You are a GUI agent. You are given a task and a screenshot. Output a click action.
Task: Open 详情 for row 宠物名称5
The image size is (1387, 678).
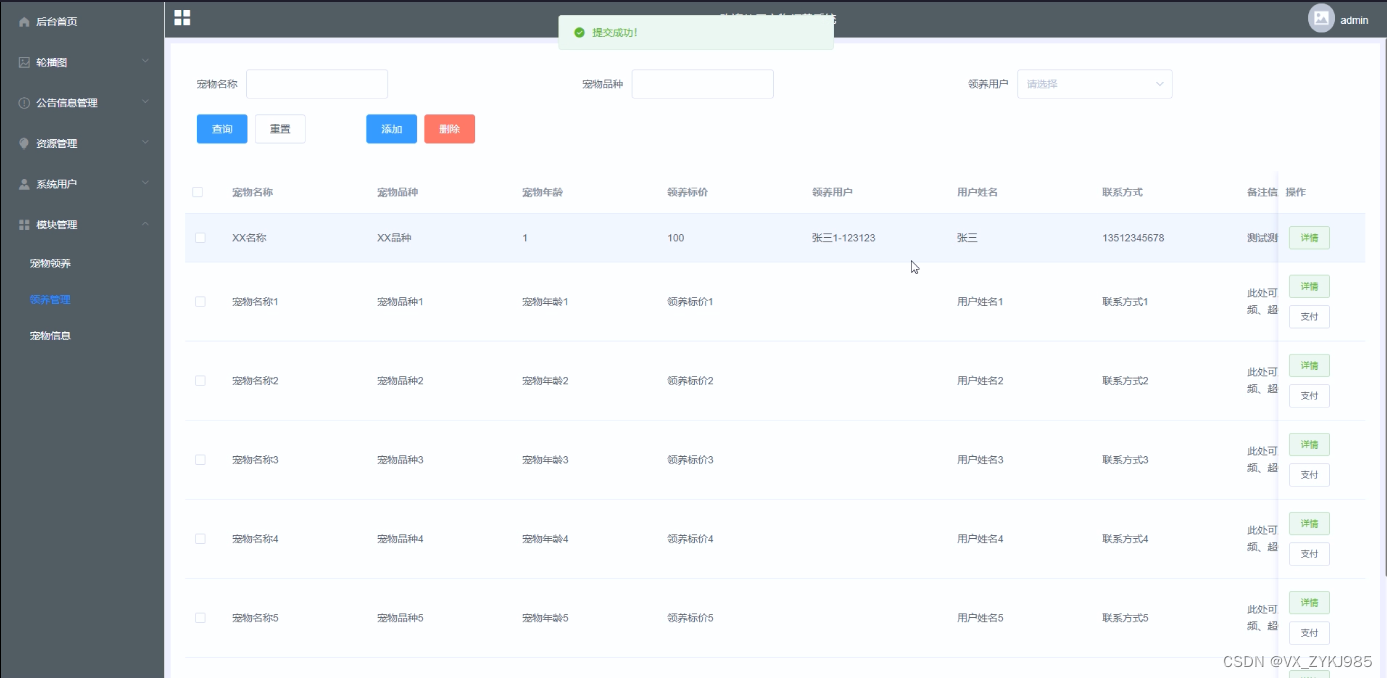(x=1309, y=603)
